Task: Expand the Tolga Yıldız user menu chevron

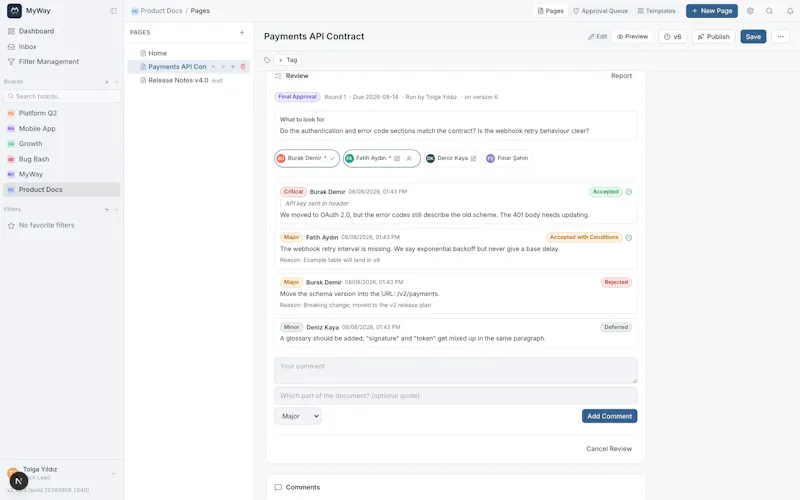Action: [113, 473]
